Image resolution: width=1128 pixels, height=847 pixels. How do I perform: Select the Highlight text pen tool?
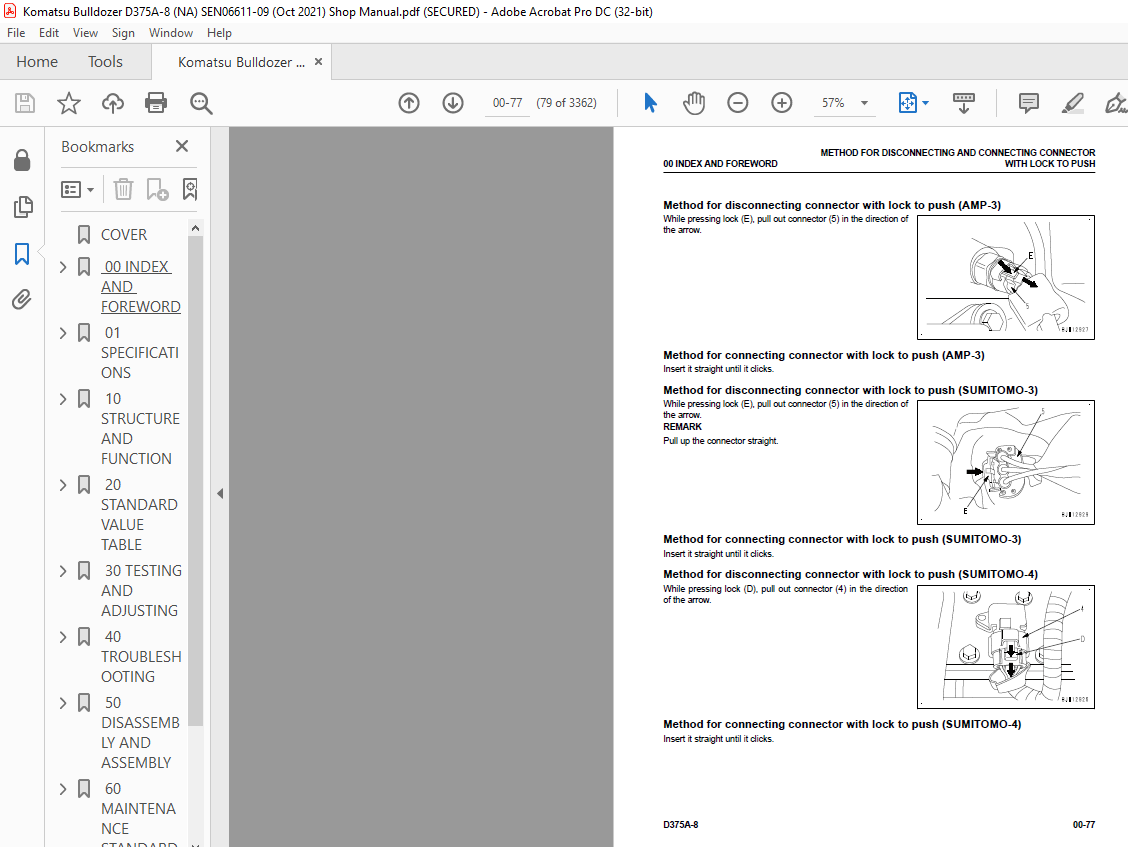1073,103
